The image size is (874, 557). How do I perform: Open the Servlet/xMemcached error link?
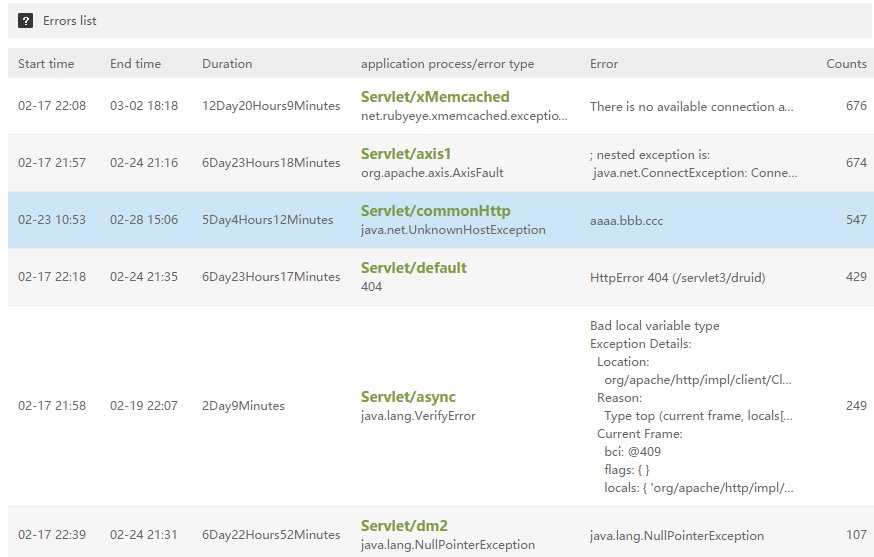tap(435, 97)
